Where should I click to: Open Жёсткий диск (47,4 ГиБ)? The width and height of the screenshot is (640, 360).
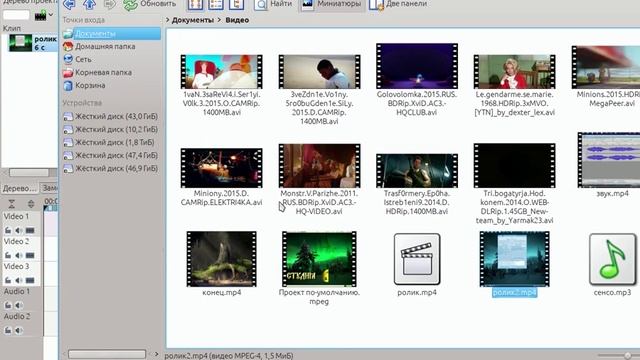(111, 156)
